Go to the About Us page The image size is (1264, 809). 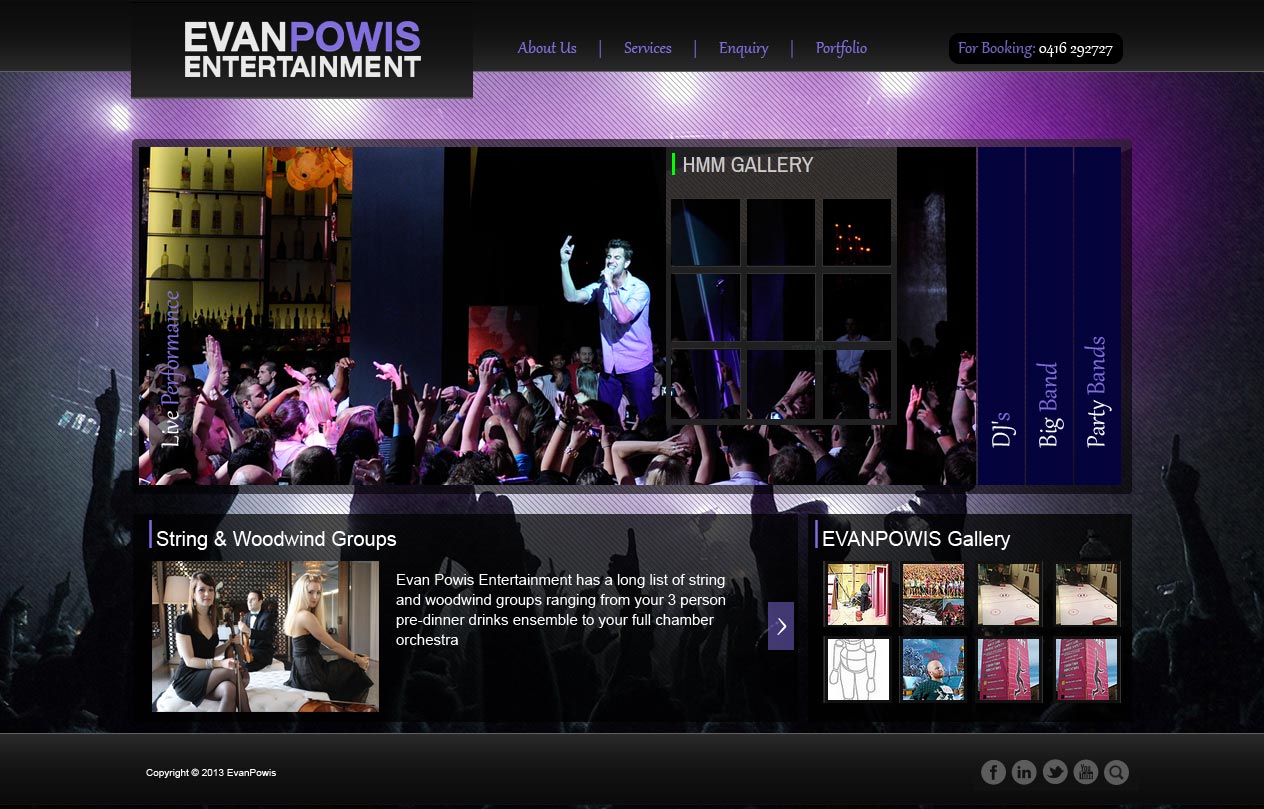(547, 48)
